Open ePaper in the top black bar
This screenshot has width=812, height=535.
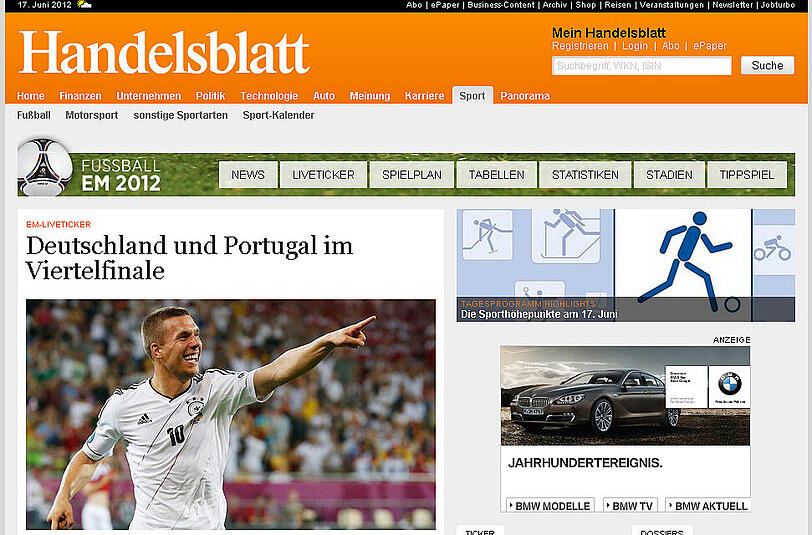click(445, 5)
